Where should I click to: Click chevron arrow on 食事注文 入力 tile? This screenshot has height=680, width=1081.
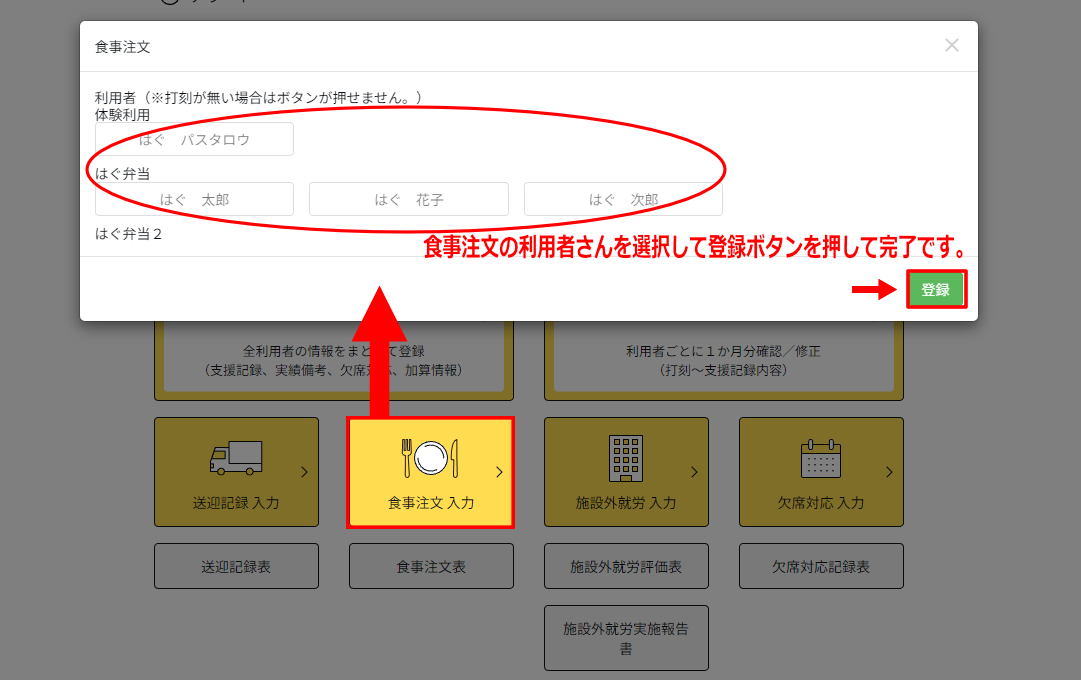pyautogui.click(x=499, y=472)
